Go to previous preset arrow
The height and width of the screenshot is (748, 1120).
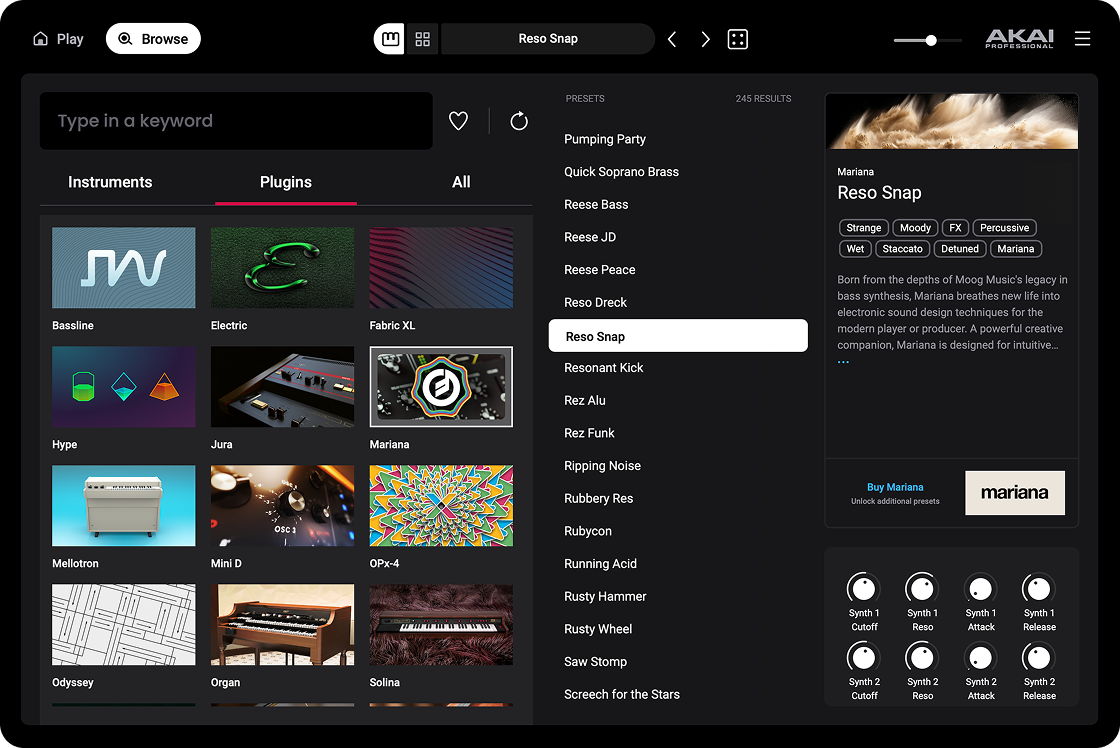click(x=672, y=39)
